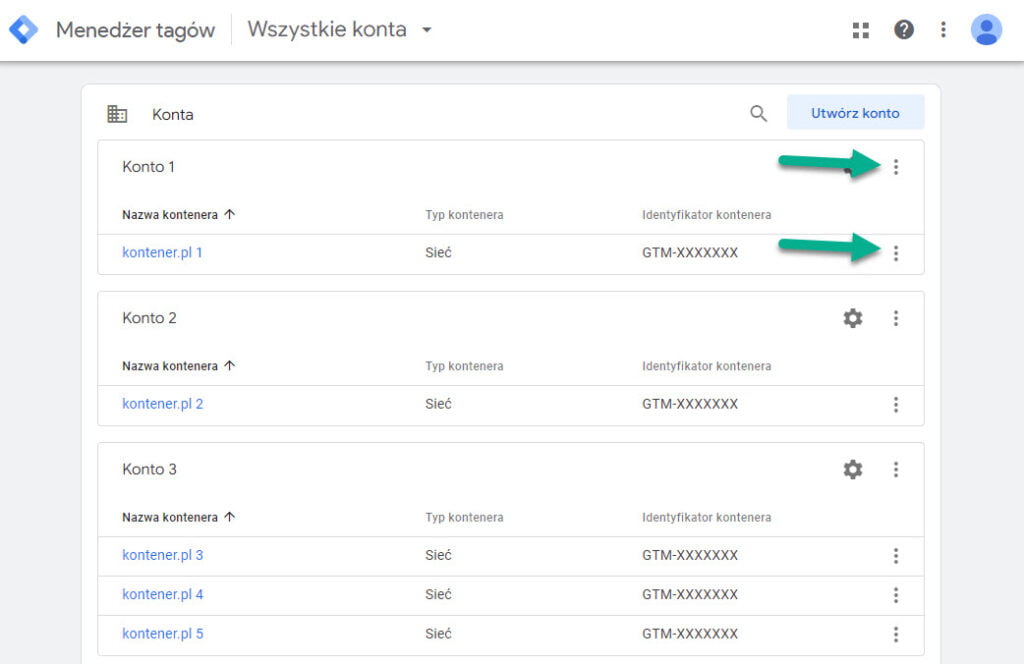The height and width of the screenshot is (664, 1024).
Task: Open the three-dot menu for Konto 2
Action: coord(896,318)
